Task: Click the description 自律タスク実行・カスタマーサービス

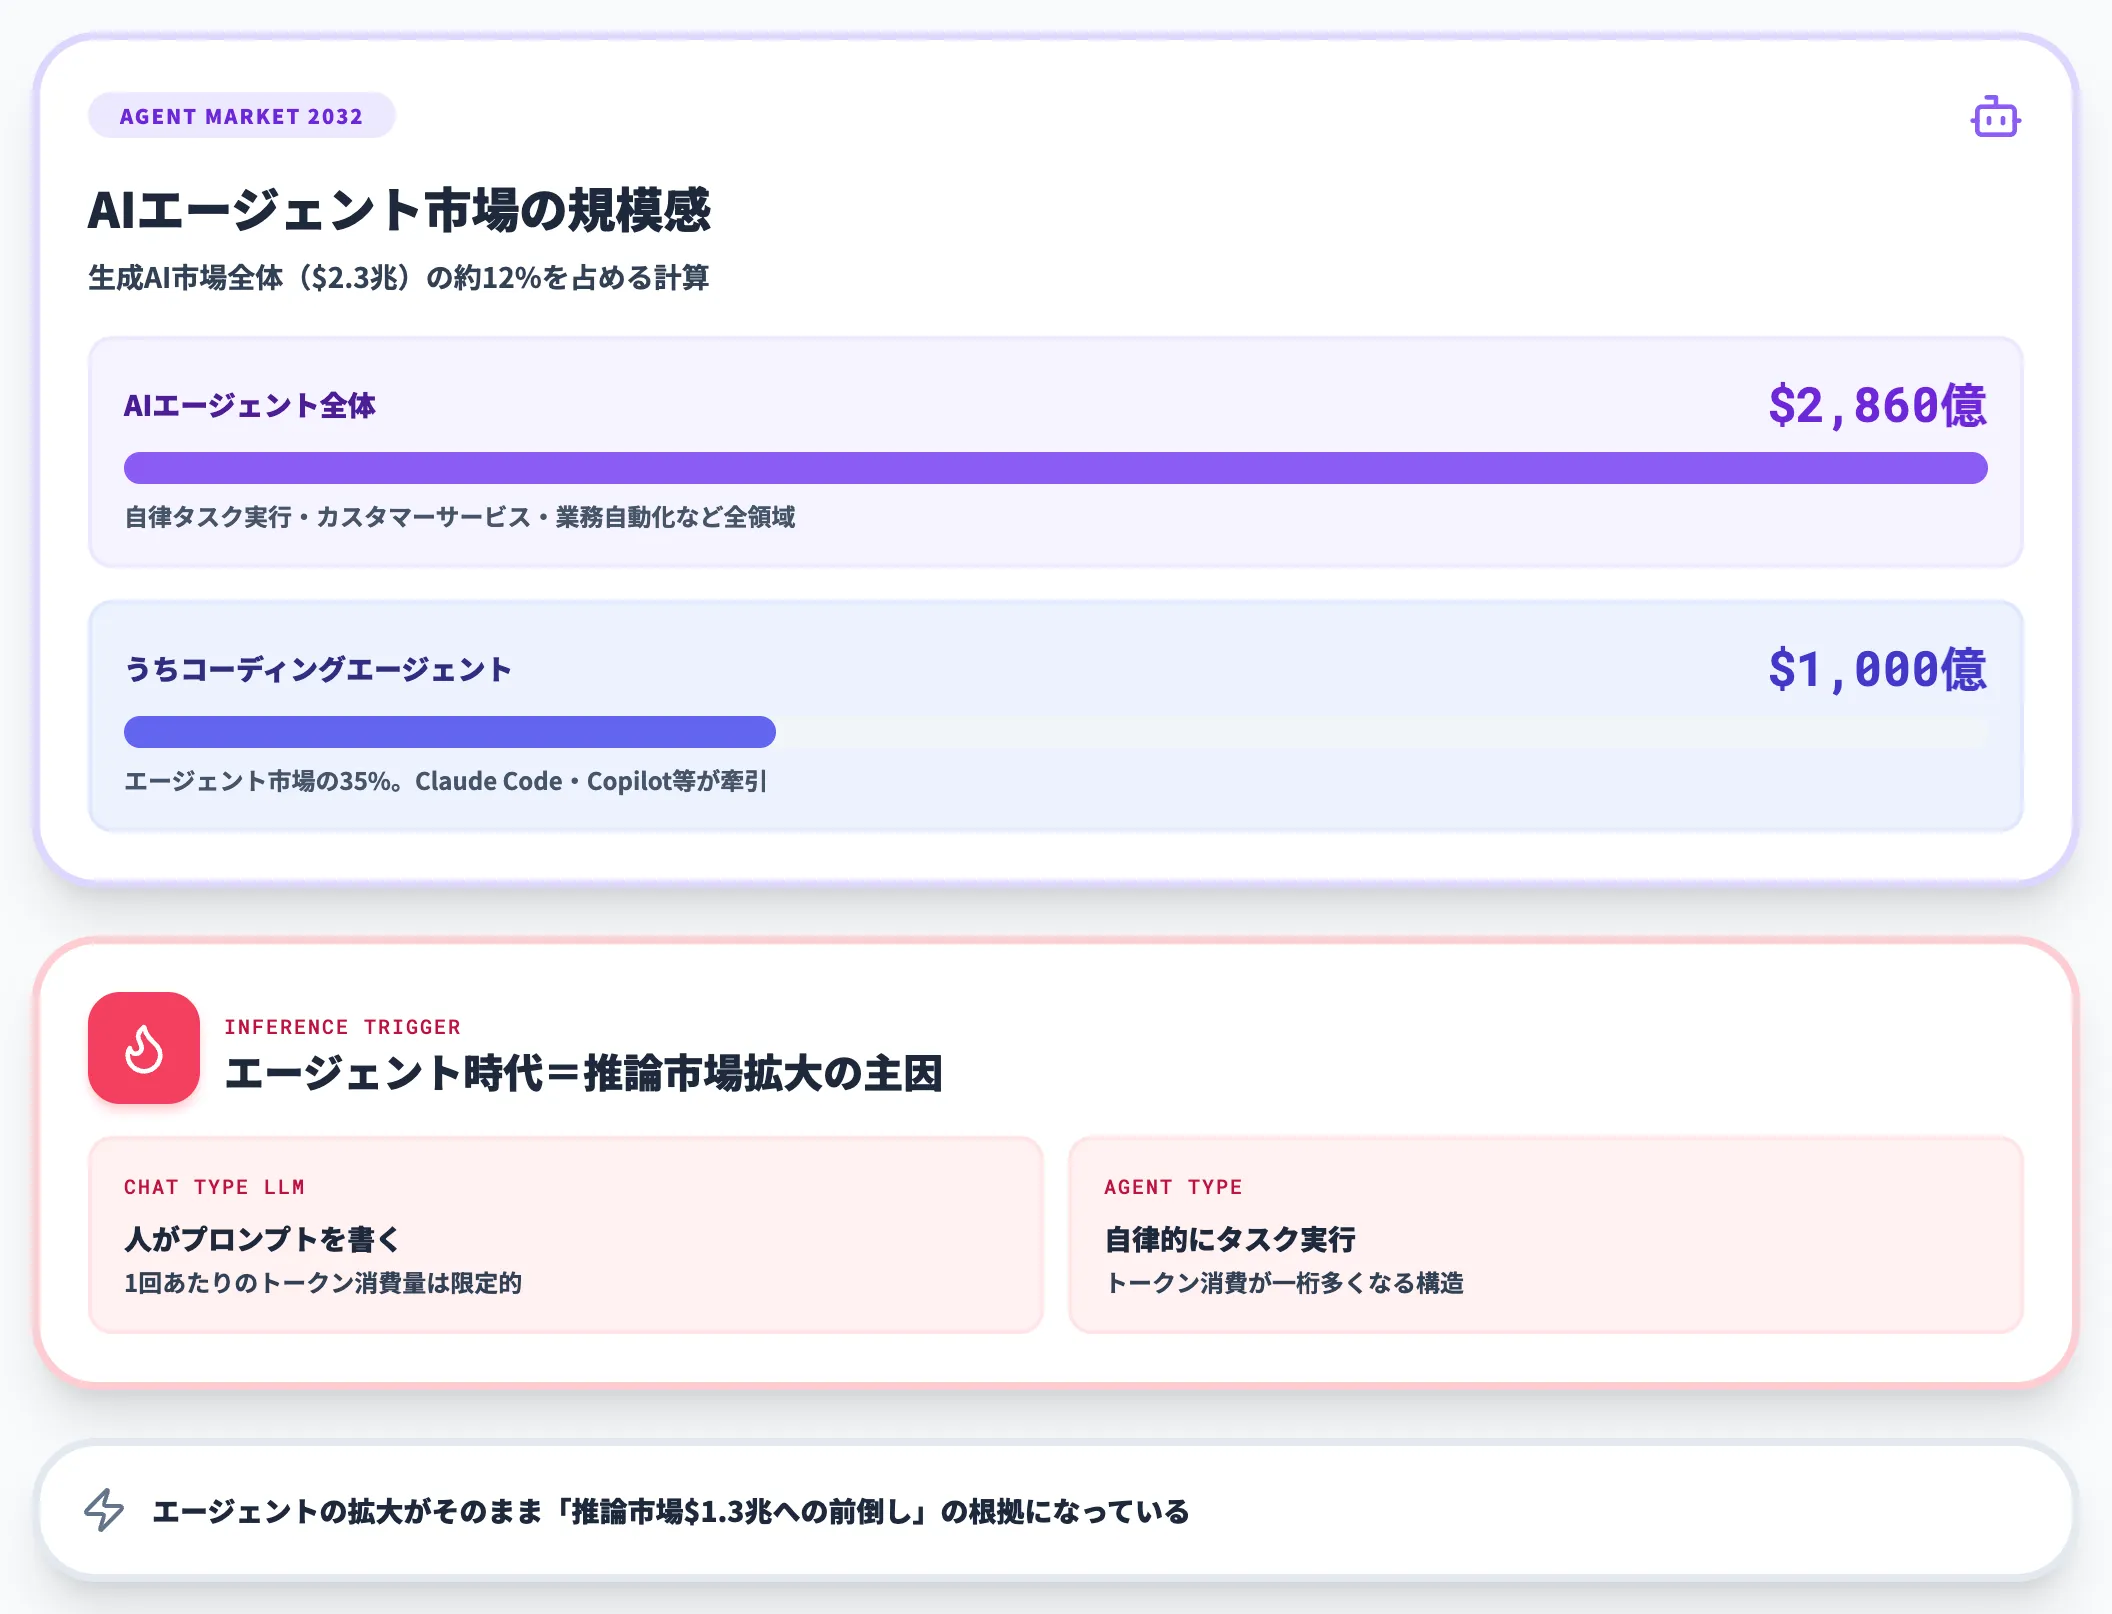Action: point(460,517)
